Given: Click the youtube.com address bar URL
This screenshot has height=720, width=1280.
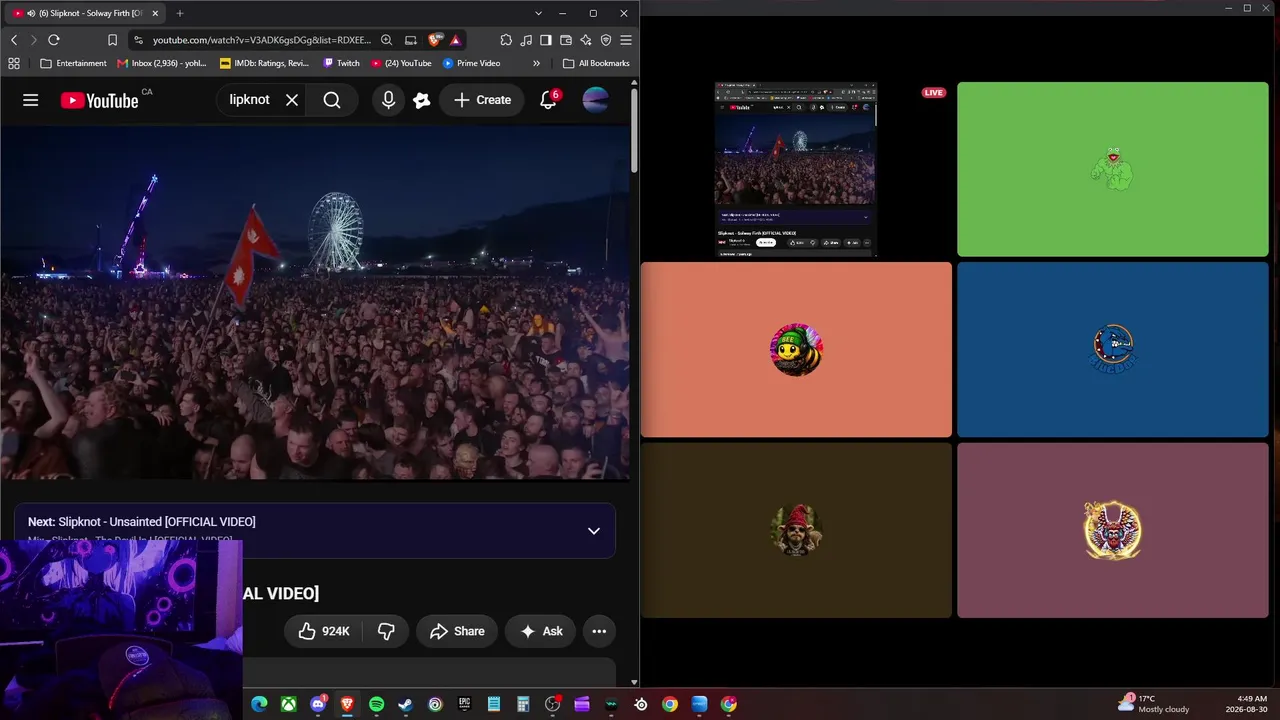Looking at the screenshot, I should [262, 40].
